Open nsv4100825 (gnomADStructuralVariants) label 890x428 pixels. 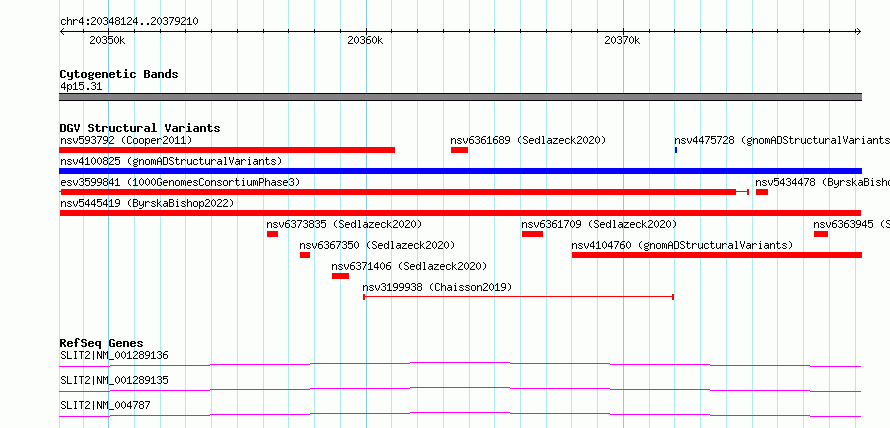[171, 161]
